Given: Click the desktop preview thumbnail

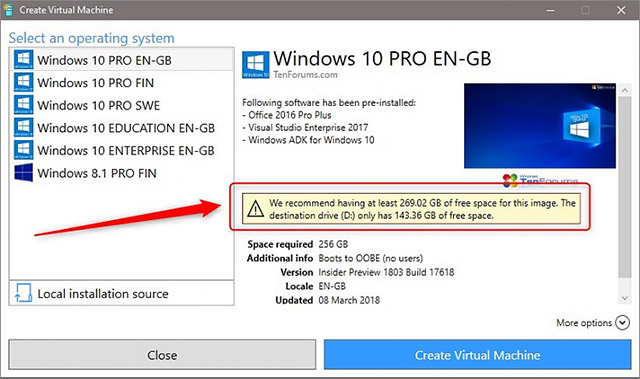Looking at the screenshot, I should click(540, 126).
